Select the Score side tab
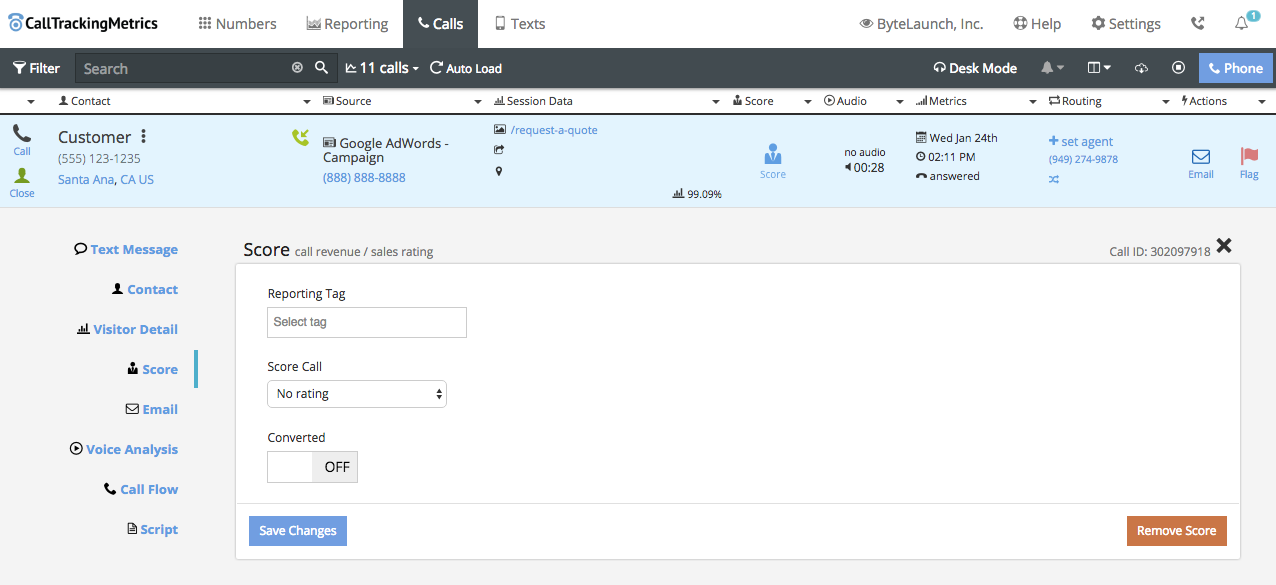 click(x=152, y=370)
